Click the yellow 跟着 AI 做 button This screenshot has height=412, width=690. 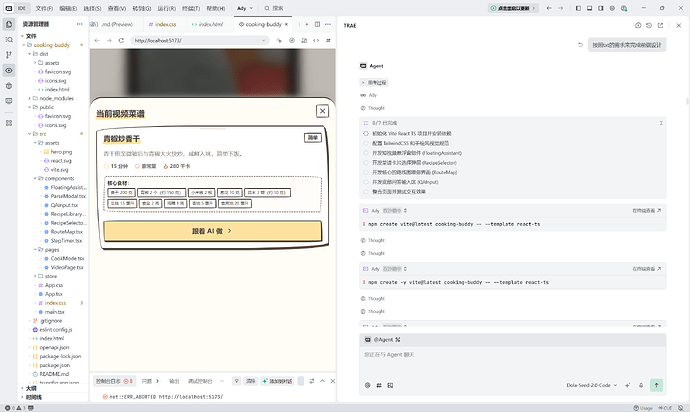point(212,231)
